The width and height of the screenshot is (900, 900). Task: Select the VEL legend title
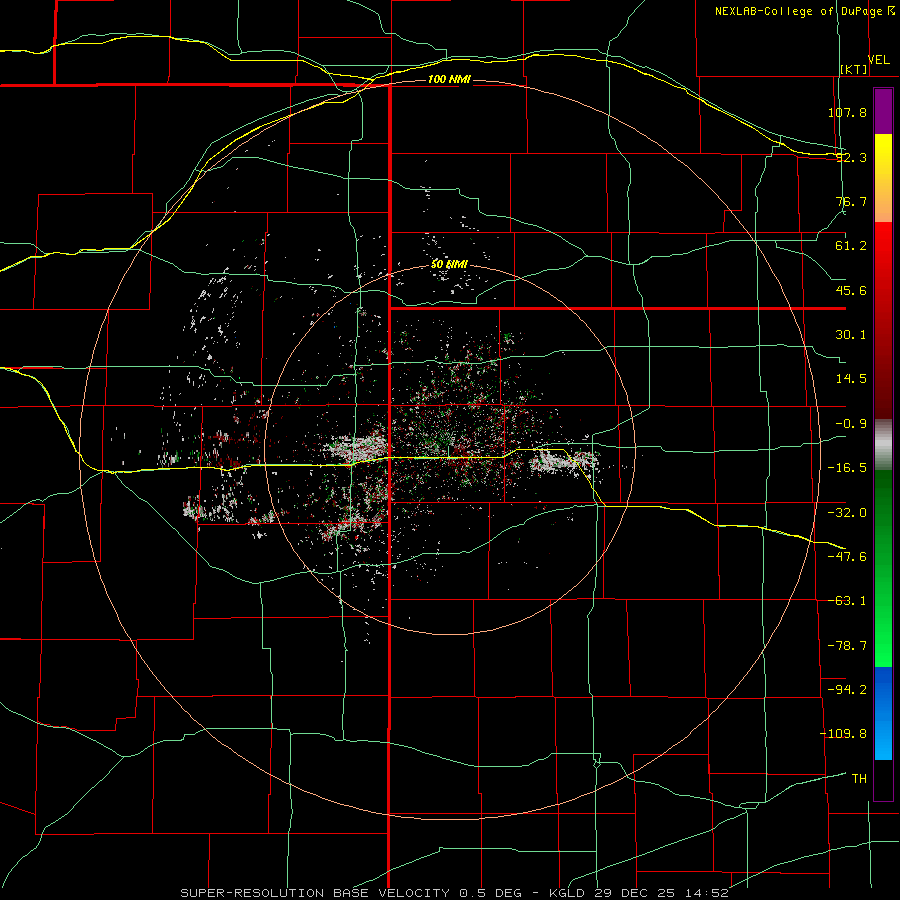tap(878, 60)
